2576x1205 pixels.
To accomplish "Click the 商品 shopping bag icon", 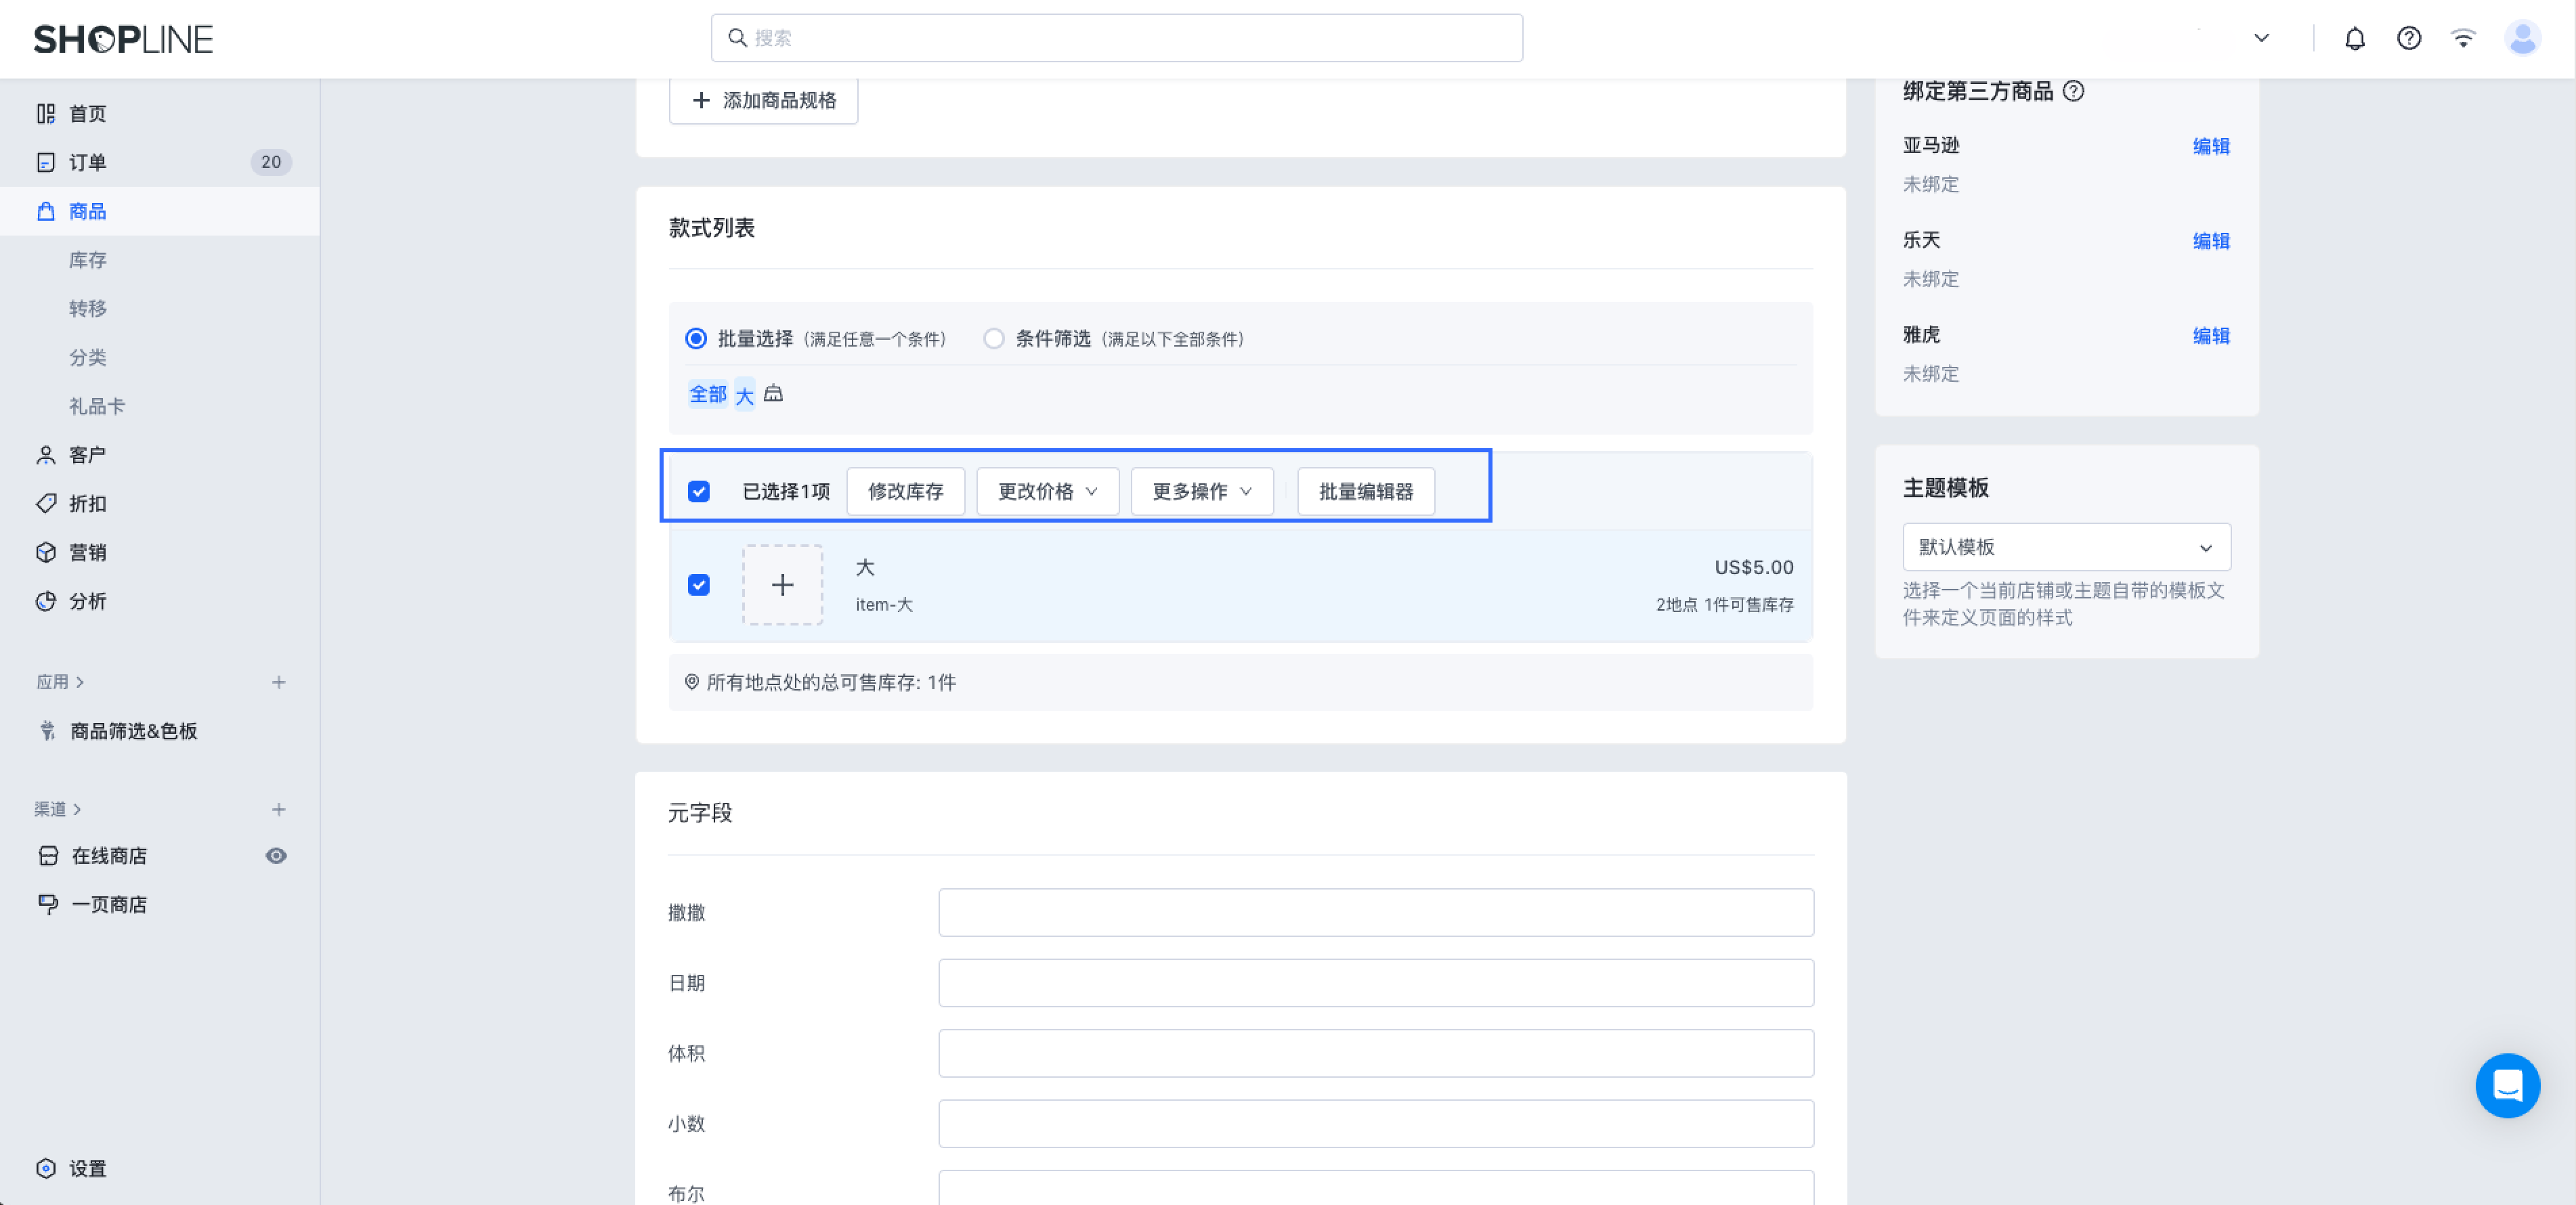I will [46, 211].
